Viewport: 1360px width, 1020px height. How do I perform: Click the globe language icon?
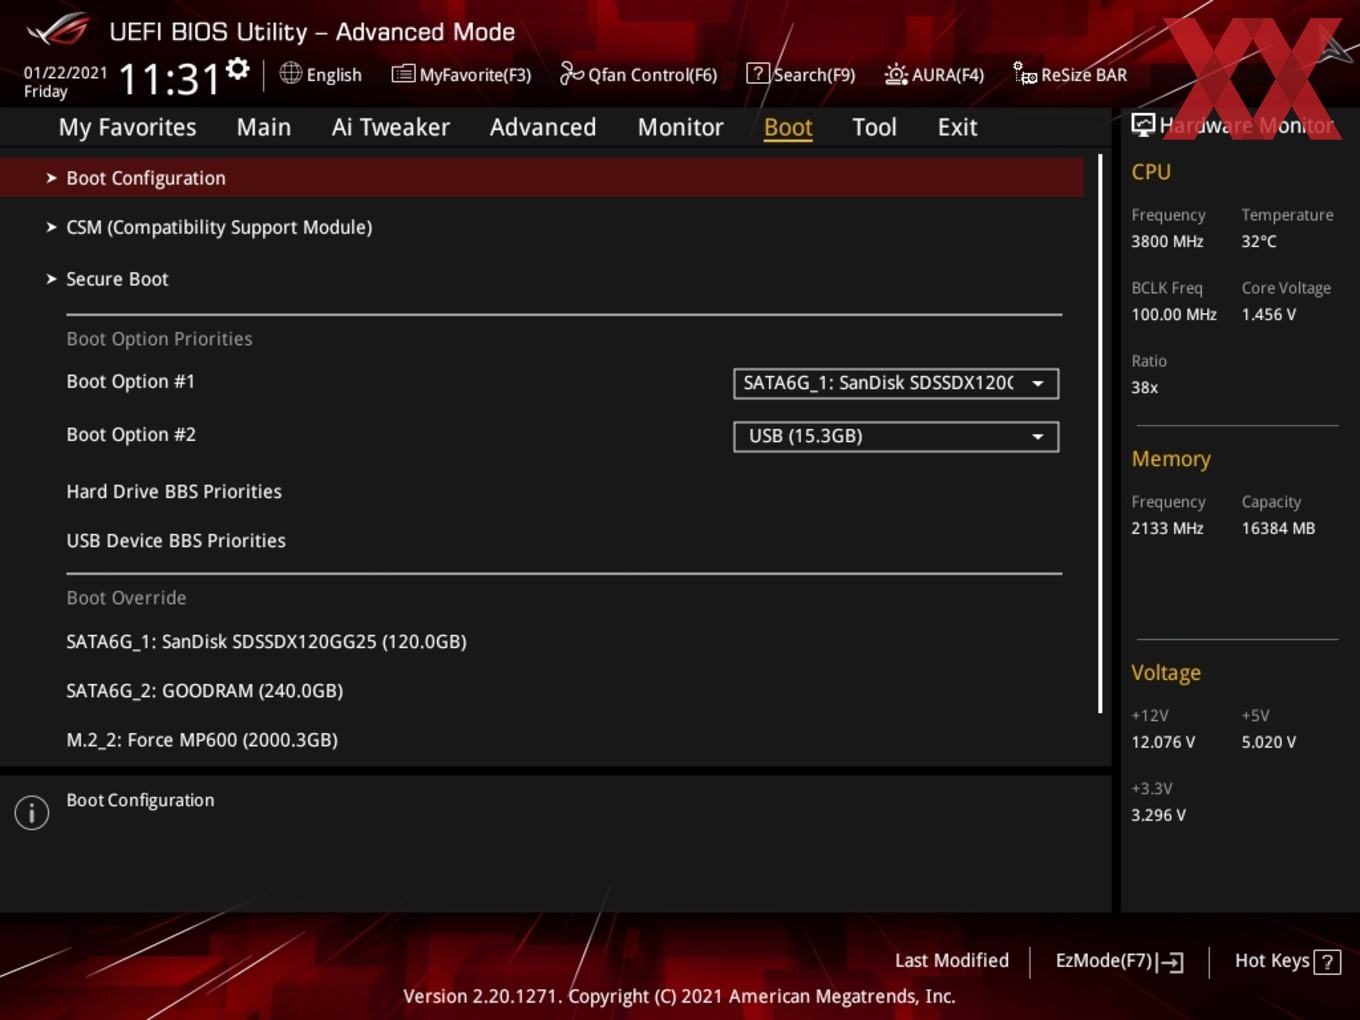click(x=290, y=73)
